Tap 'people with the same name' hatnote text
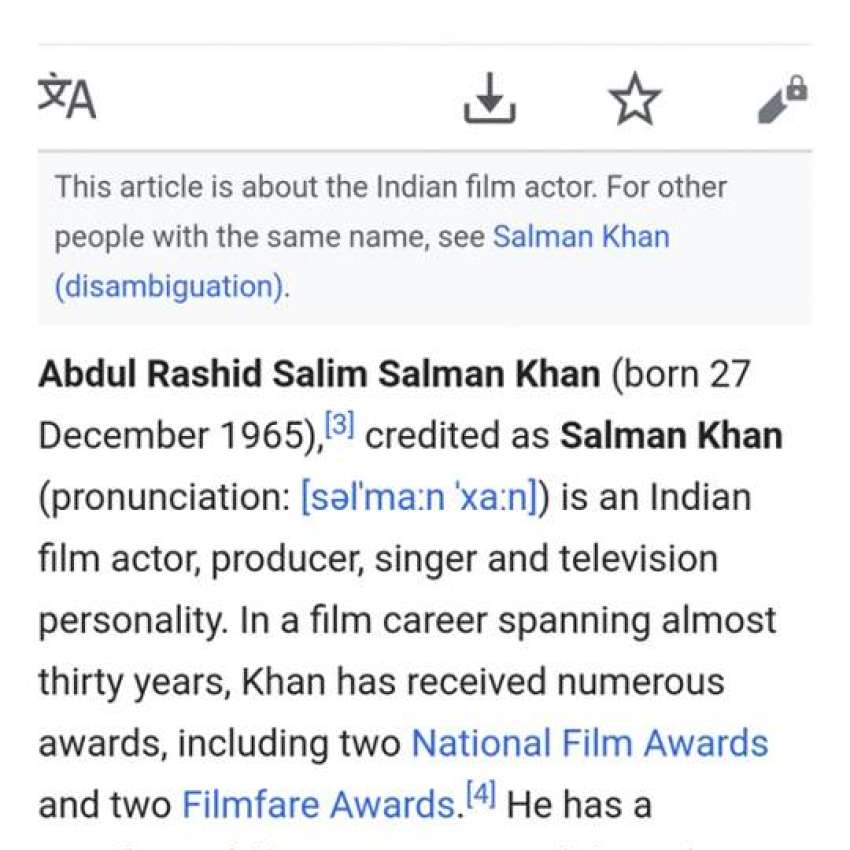 242,237
